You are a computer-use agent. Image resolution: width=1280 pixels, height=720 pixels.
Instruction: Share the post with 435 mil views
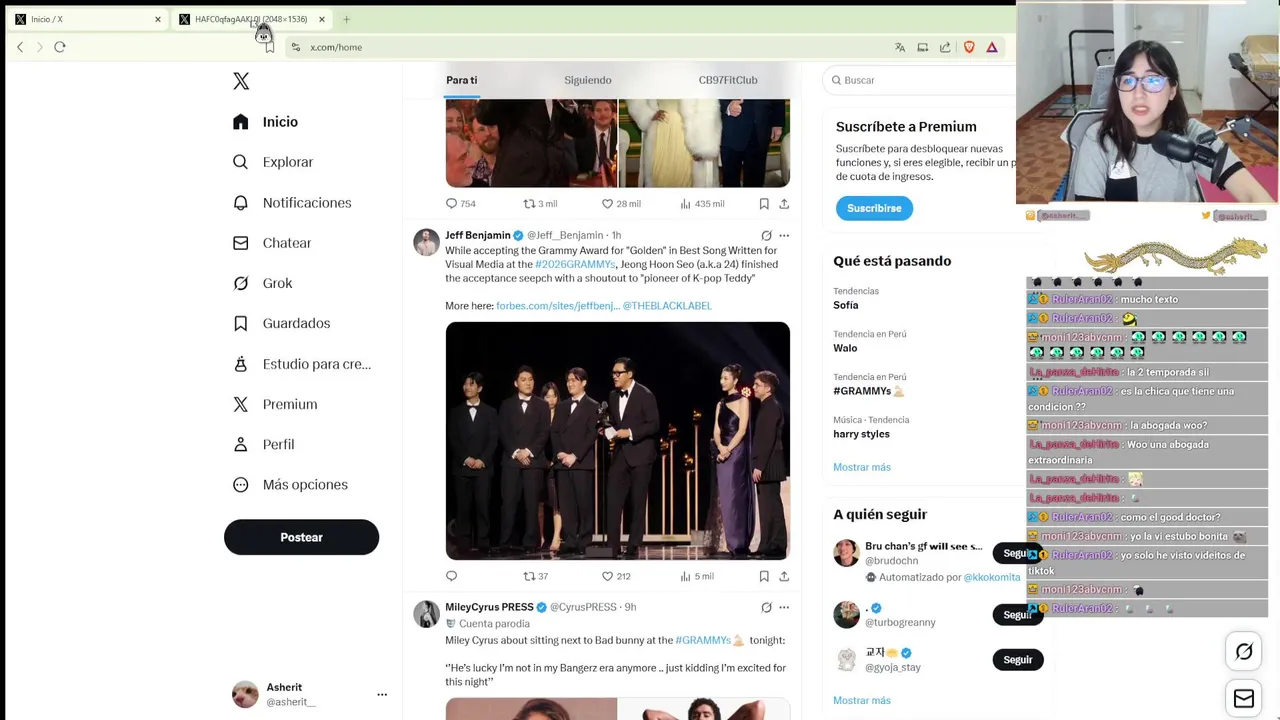(784, 204)
